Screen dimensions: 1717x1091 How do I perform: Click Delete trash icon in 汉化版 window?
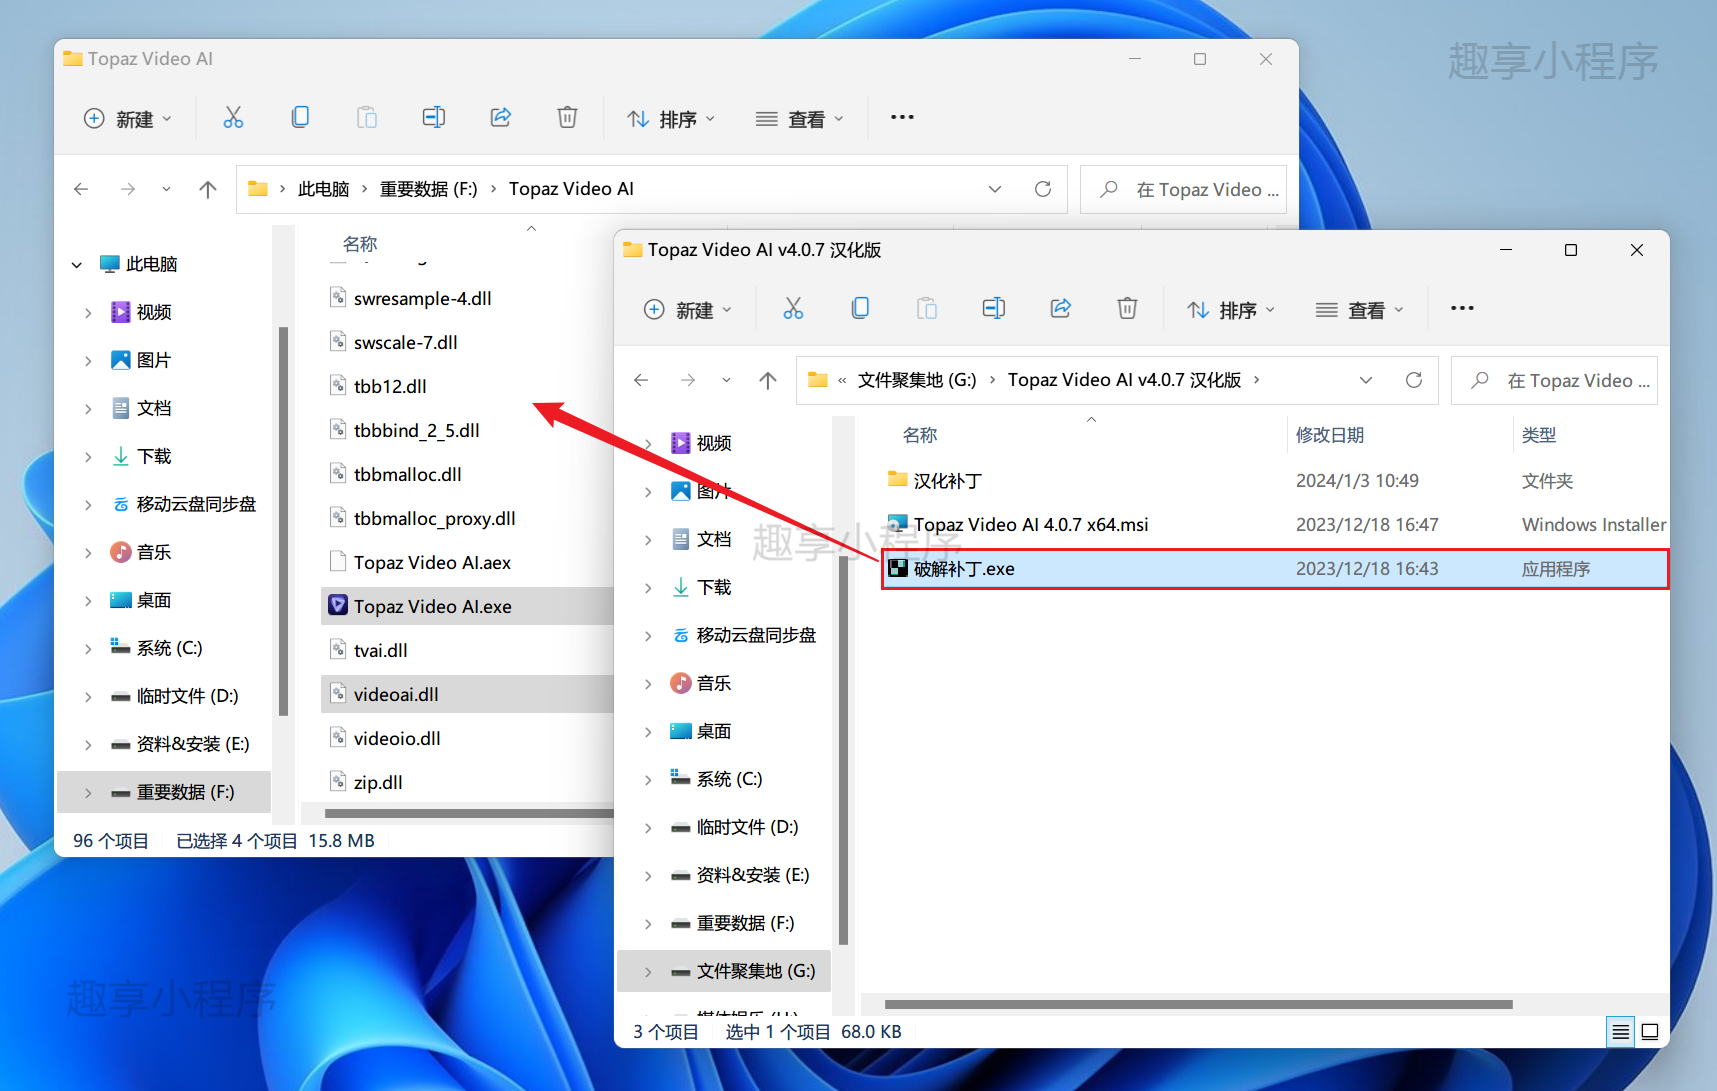click(1127, 309)
